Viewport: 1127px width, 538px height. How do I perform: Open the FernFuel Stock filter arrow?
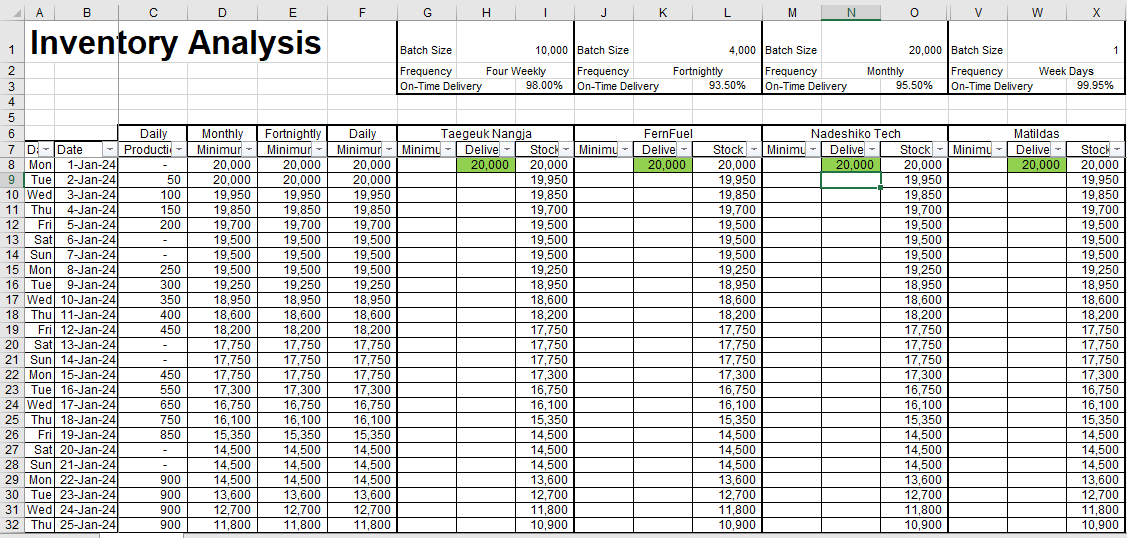753,149
